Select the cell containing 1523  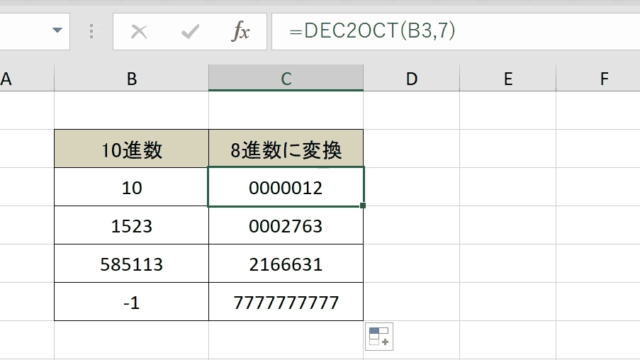coord(131,225)
